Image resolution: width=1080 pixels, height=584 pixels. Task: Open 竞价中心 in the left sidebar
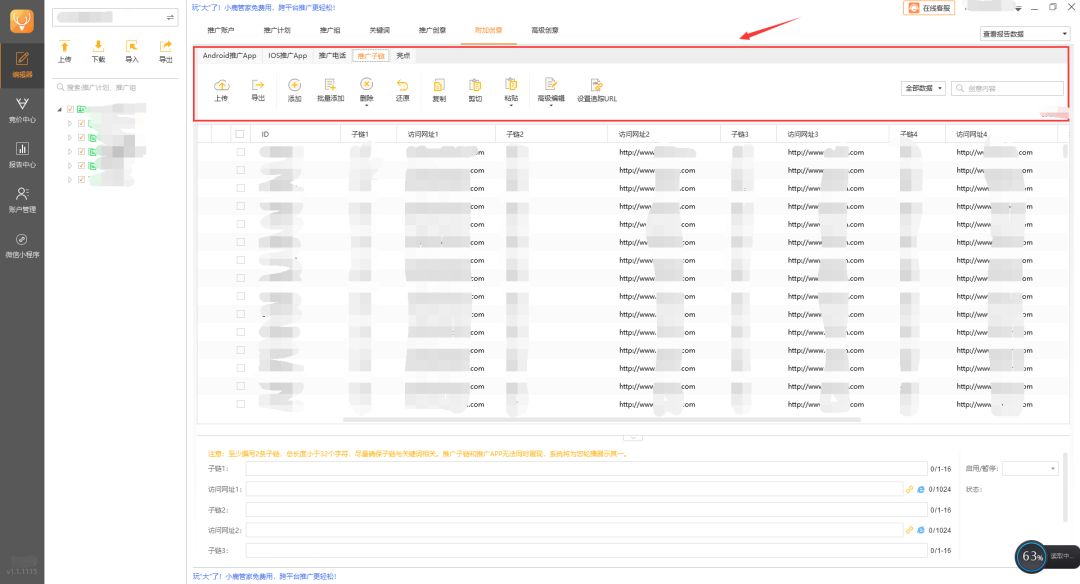[x=22, y=109]
